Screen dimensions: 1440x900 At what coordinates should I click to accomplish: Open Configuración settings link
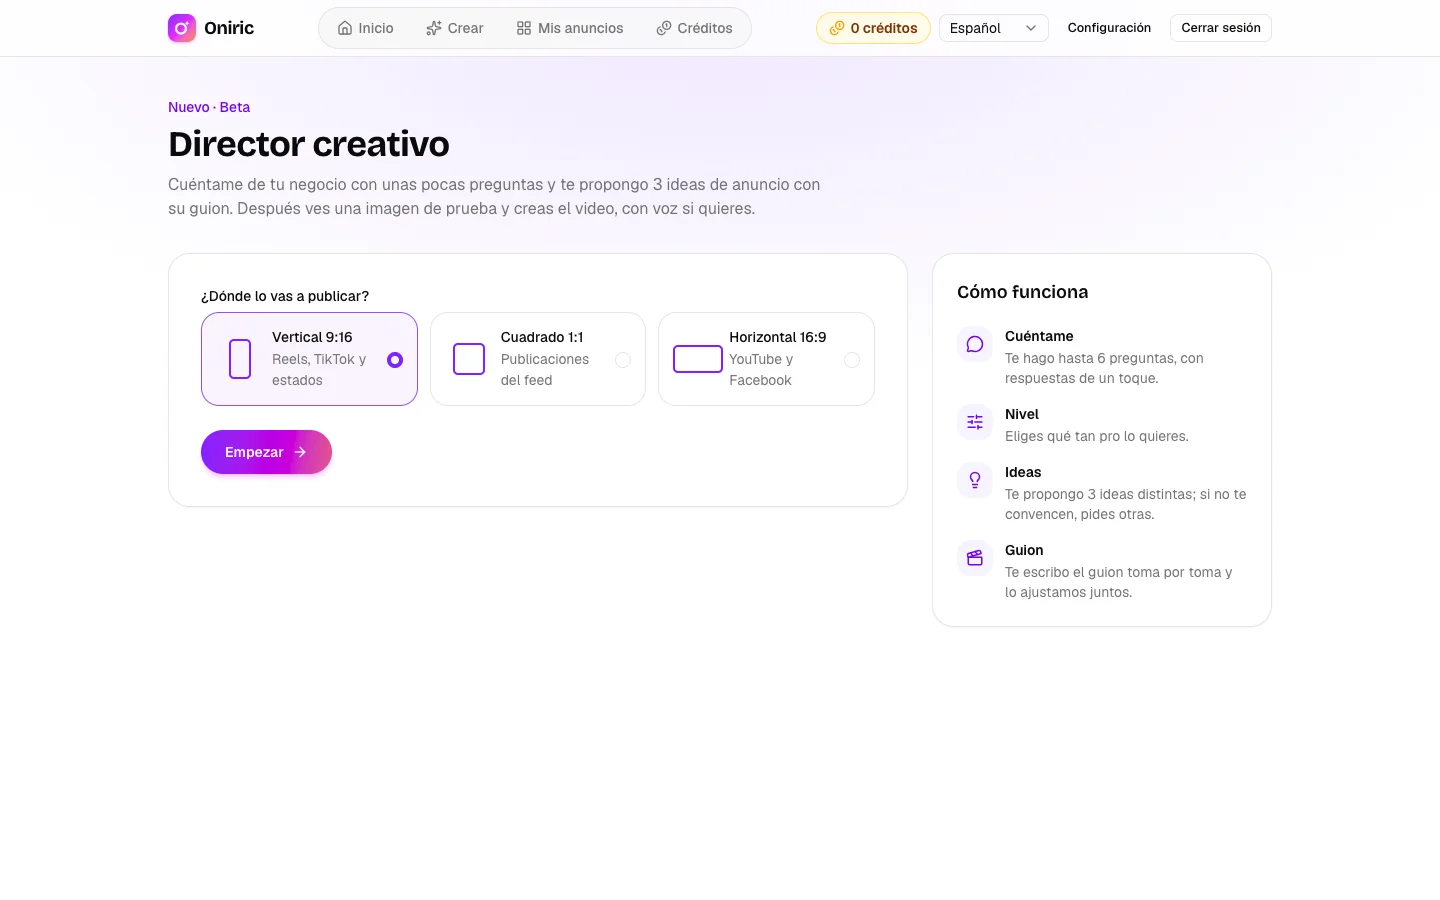(x=1109, y=28)
